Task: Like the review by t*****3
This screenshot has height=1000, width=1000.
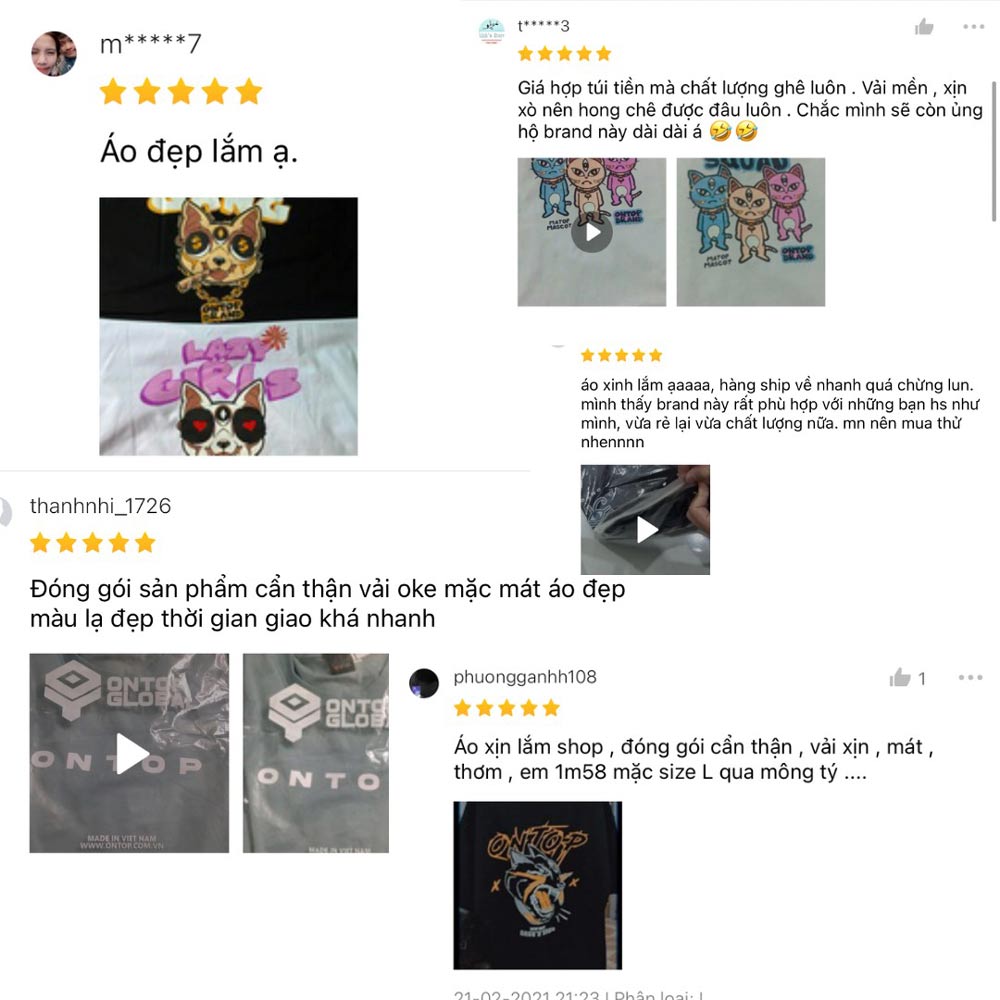Action: click(924, 27)
